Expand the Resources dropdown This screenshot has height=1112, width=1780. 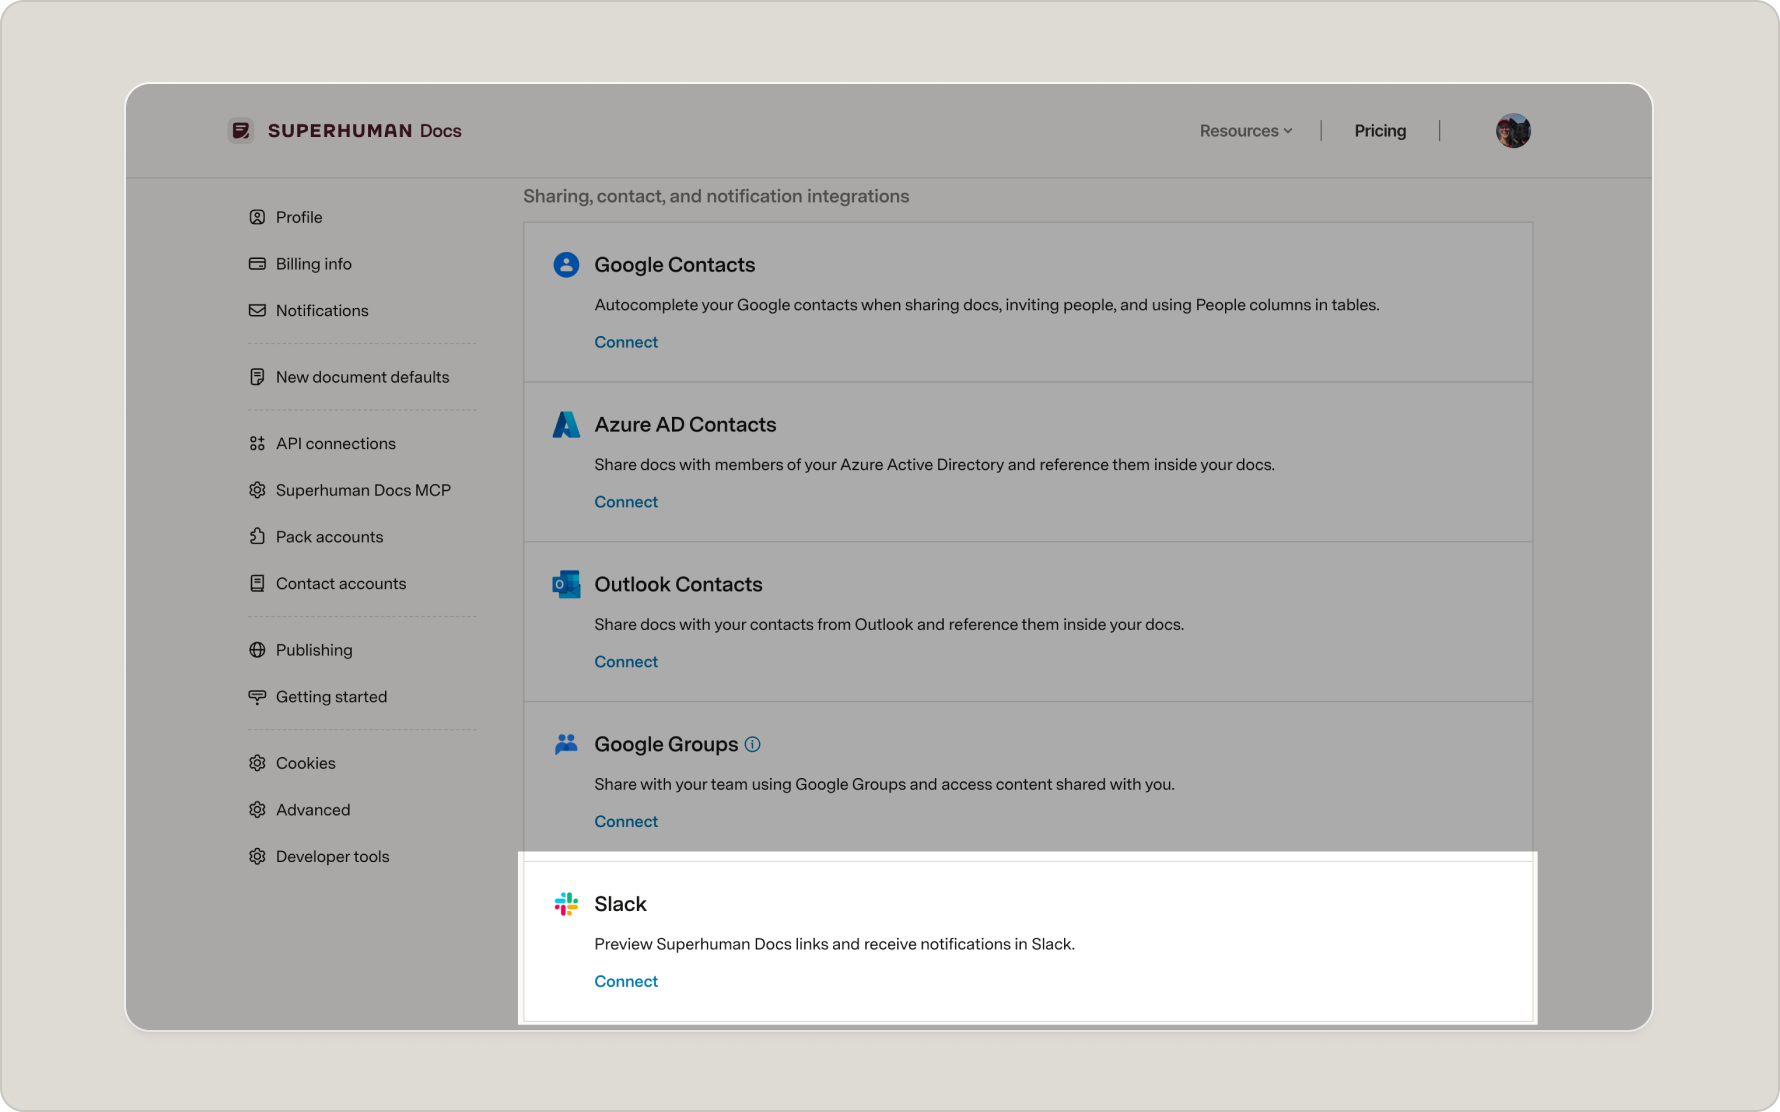pos(1246,131)
